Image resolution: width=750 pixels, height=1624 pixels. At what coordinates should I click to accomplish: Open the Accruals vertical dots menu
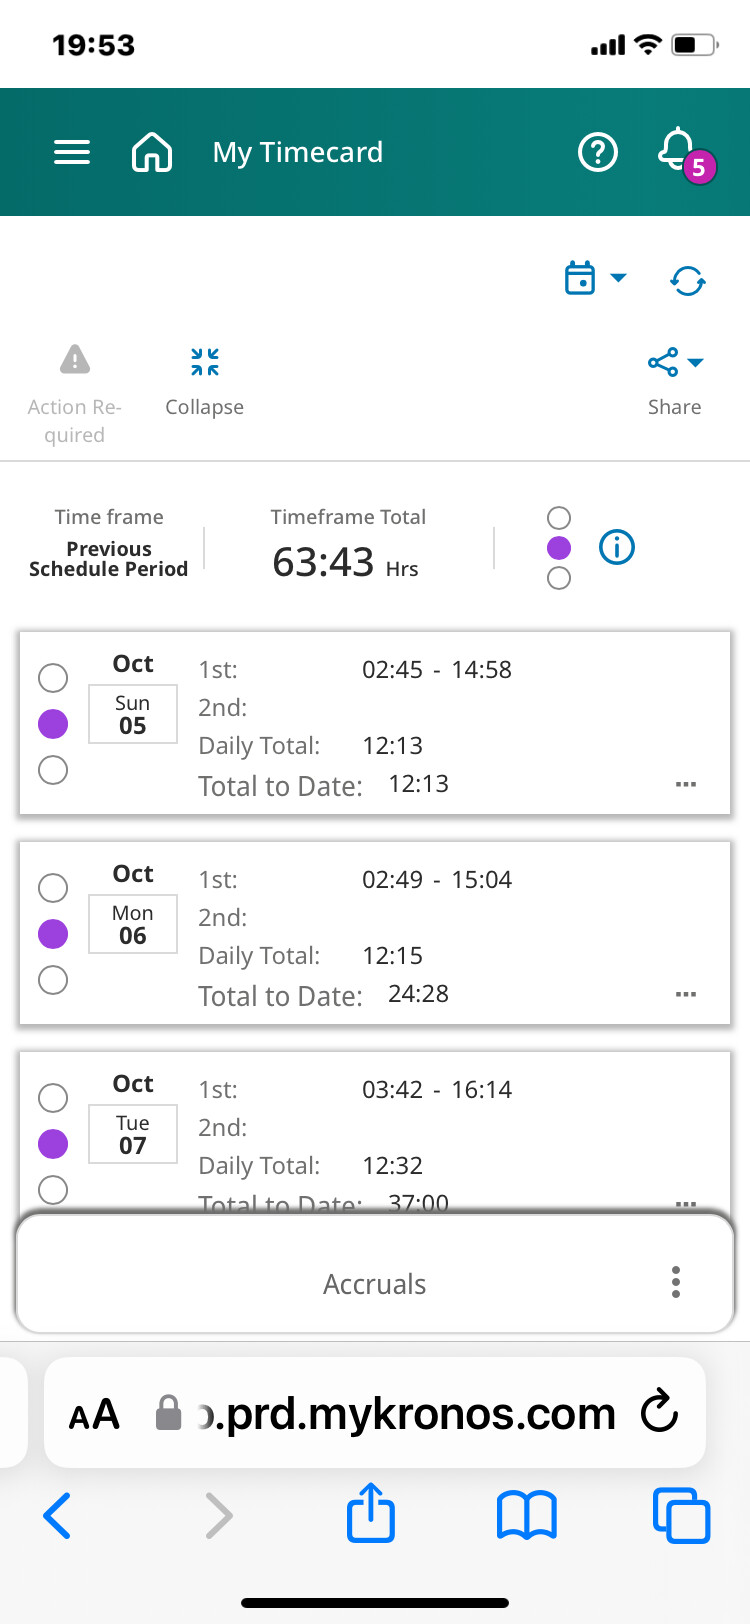(676, 1282)
